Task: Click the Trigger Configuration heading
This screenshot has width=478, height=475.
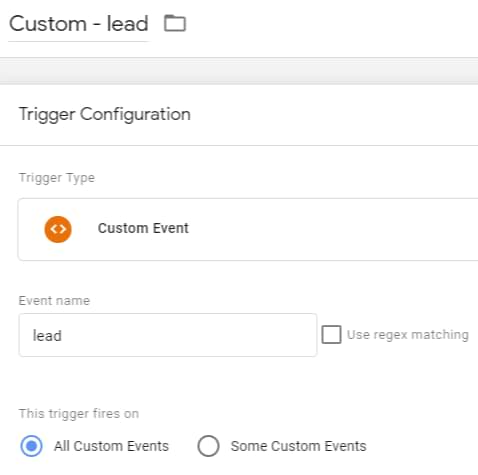Action: pyautogui.click(x=105, y=114)
